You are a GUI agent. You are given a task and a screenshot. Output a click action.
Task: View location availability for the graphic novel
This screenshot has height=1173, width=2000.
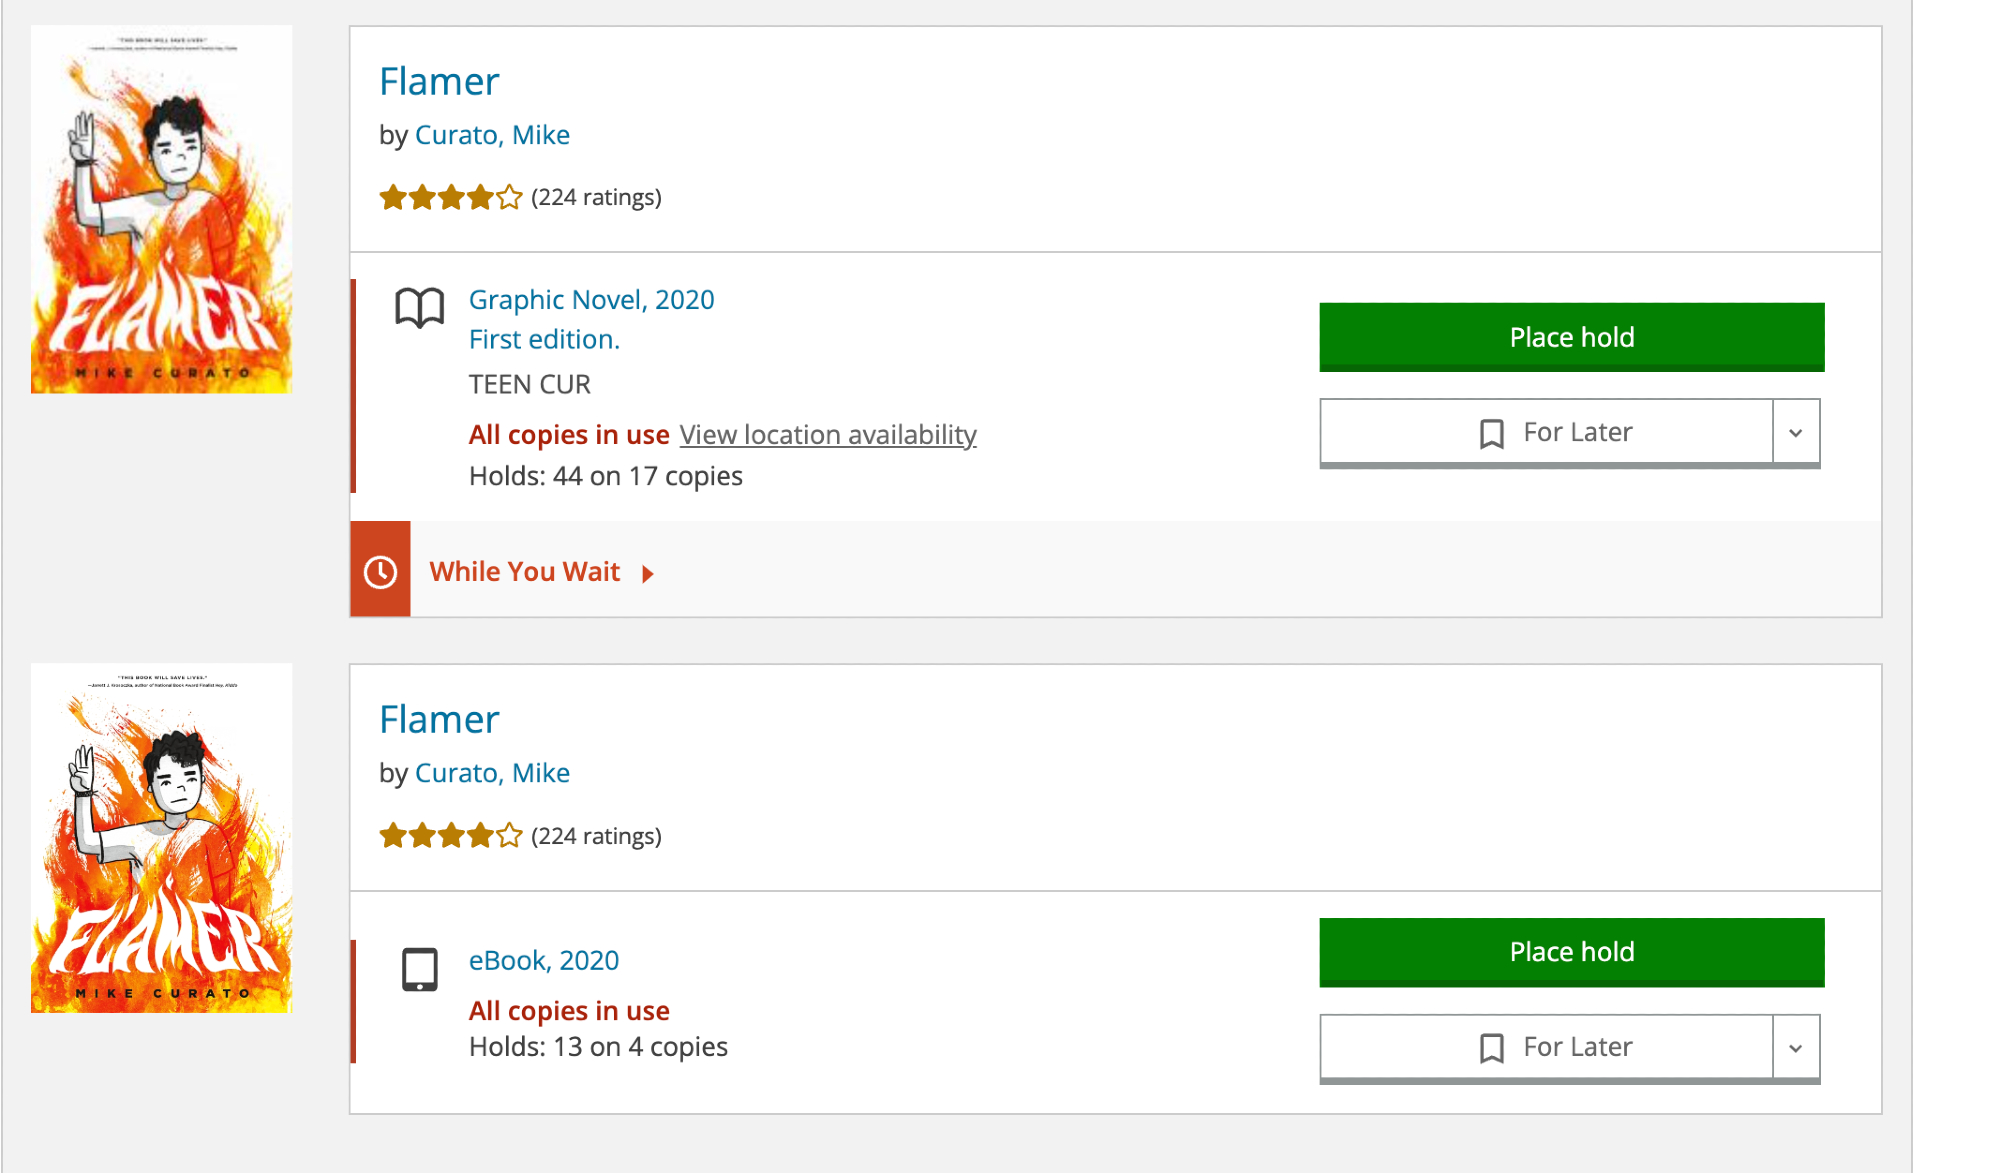(x=828, y=435)
